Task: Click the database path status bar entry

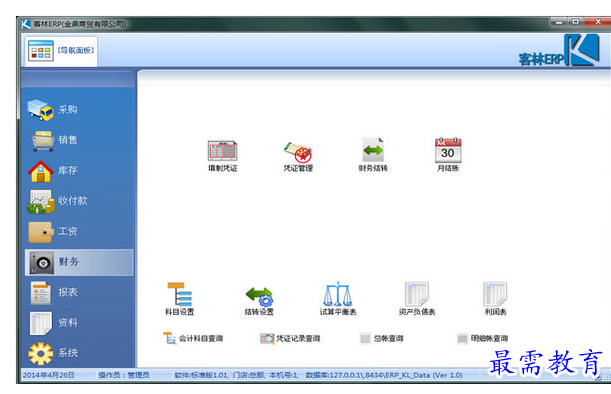Action: [384, 375]
